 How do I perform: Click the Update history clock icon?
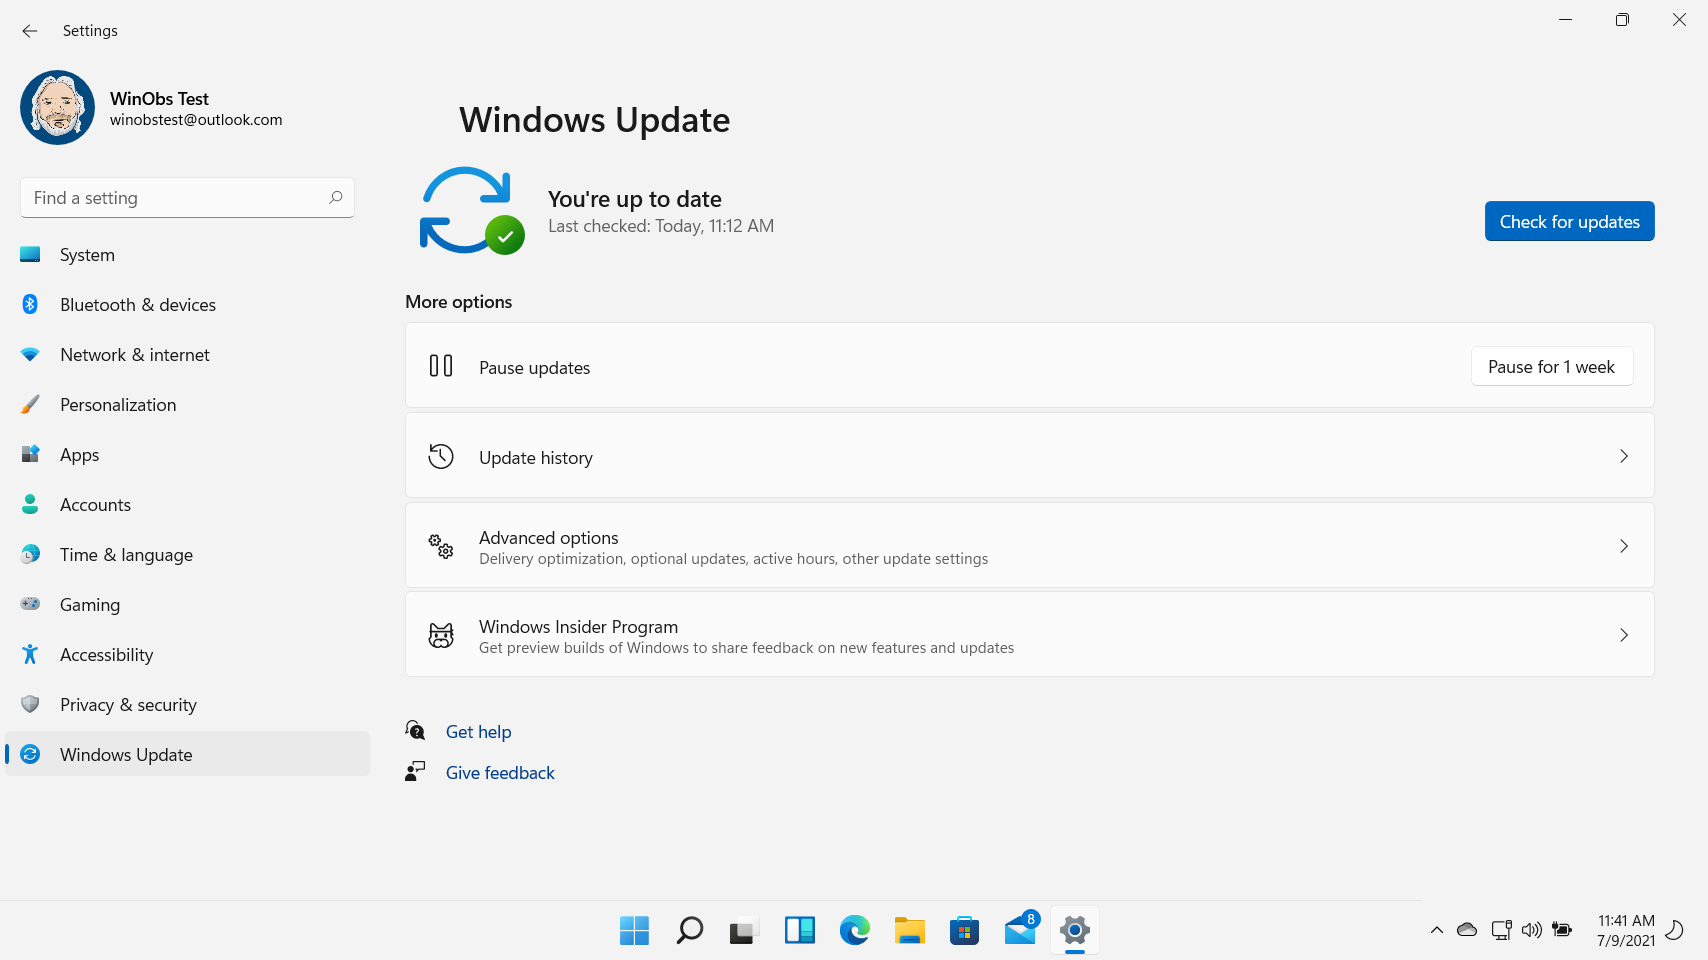click(x=440, y=456)
